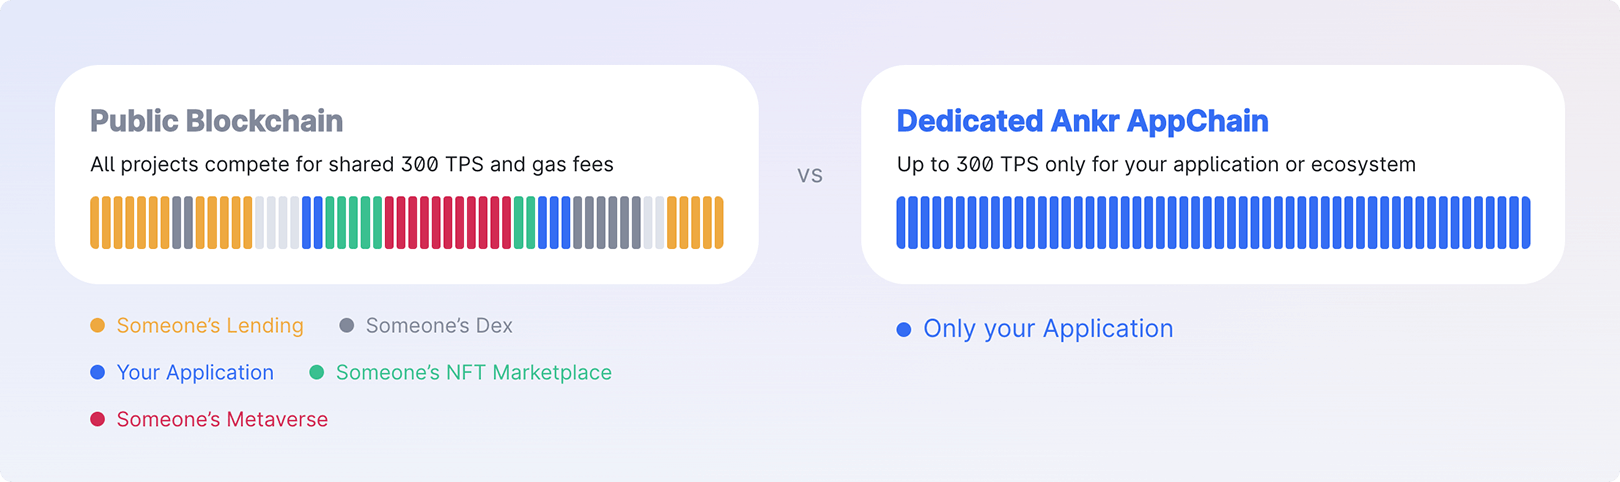Select the red dot beside Someone's Metaverse
This screenshot has width=1620, height=482.
point(97,419)
